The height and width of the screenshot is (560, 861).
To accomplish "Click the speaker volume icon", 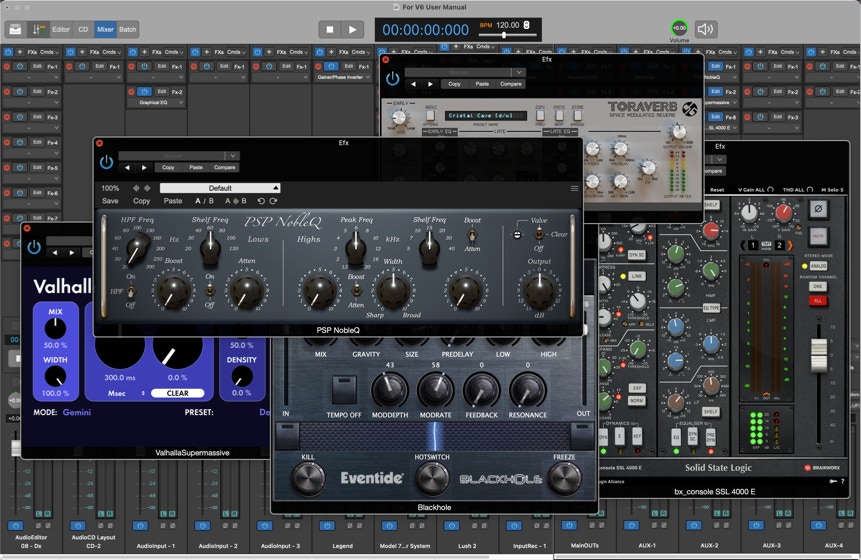I will click(706, 30).
